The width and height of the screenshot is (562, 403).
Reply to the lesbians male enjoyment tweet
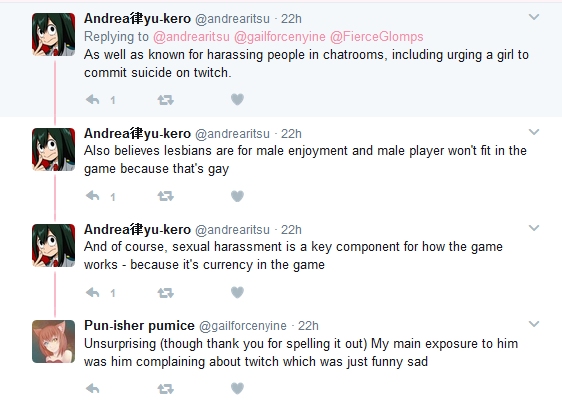click(x=93, y=196)
